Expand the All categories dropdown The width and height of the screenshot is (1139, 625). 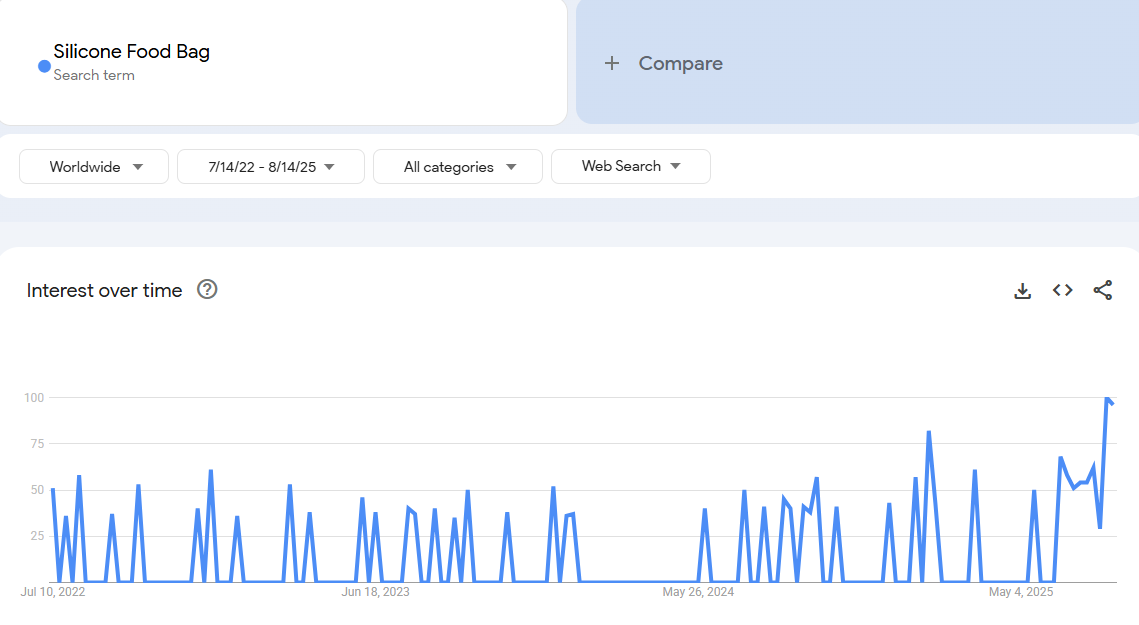(458, 167)
